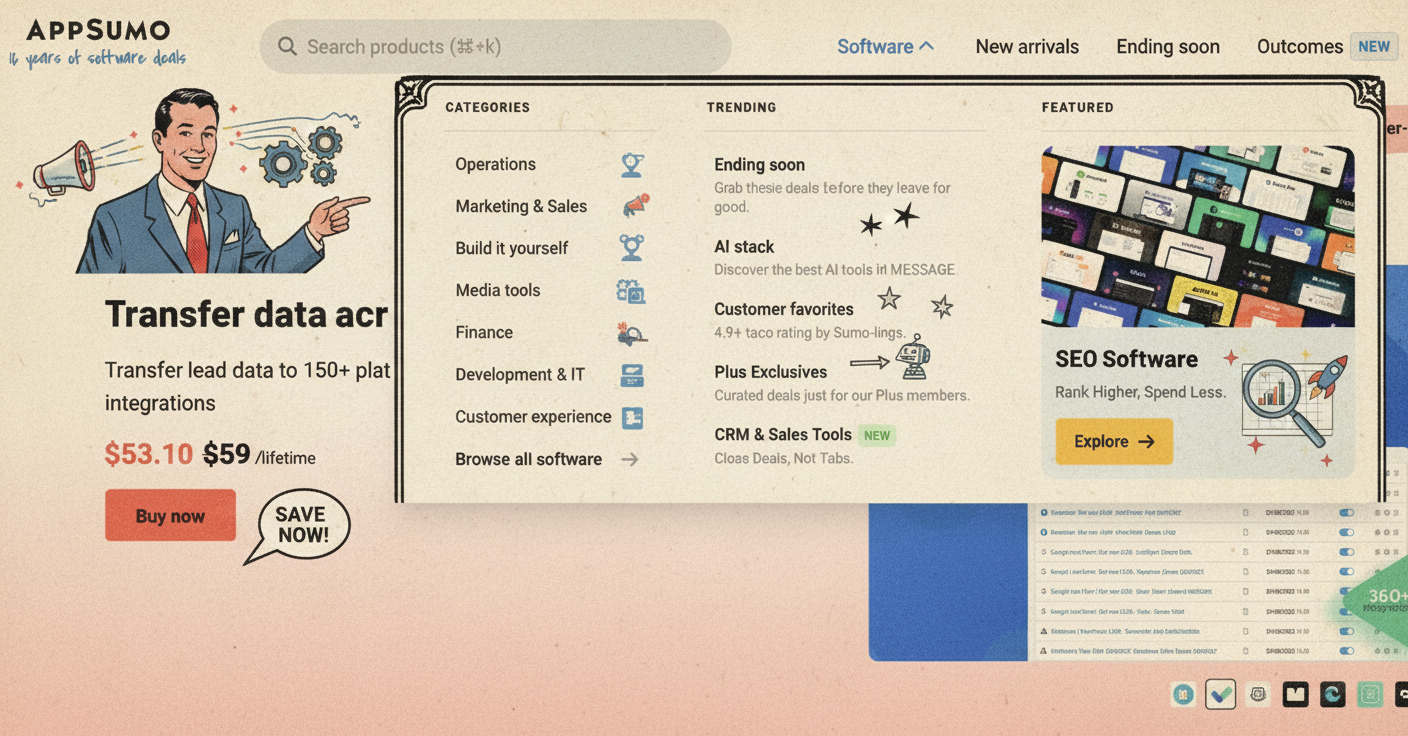This screenshot has height=736, width=1408.
Task: Click the magnifier icon in the search bar
Action: click(287, 46)
